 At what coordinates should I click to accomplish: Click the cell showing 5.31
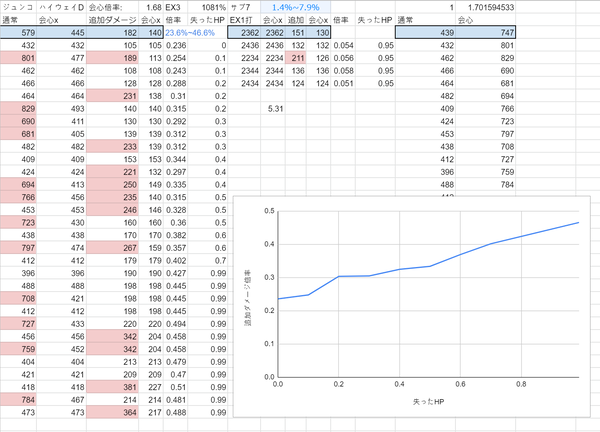click(273, 109)
